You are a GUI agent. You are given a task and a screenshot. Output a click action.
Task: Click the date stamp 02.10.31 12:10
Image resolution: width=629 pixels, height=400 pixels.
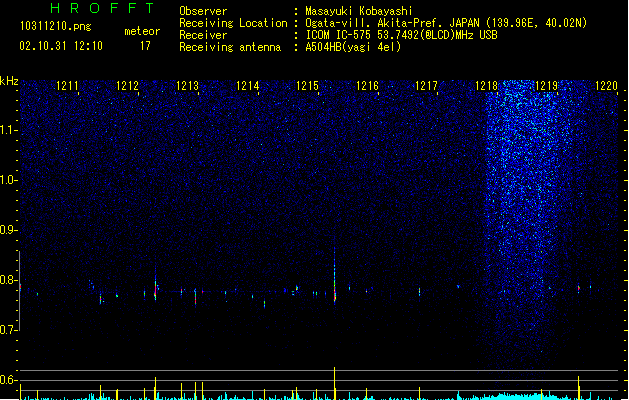[61, 46]
